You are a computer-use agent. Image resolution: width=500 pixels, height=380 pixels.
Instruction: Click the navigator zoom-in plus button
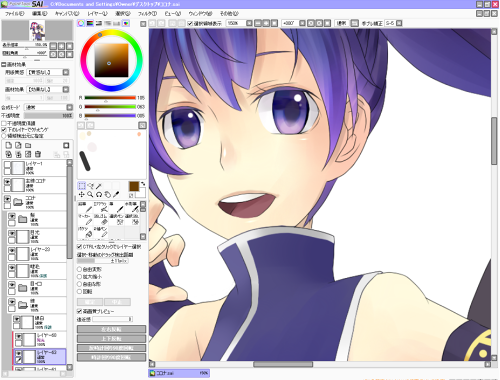pos(62,46)
